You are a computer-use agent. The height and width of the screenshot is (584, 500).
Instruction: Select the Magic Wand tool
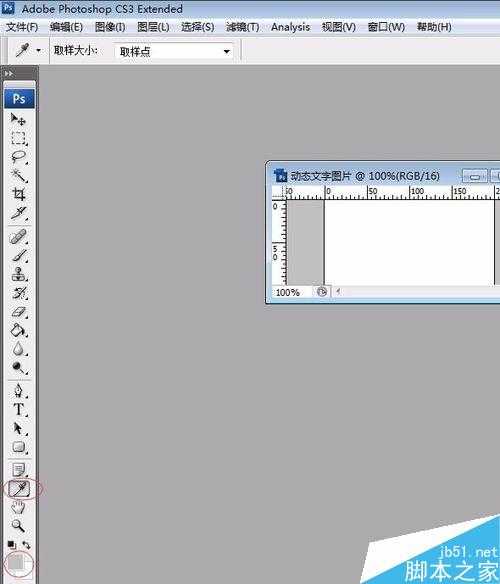pos(18,175)
